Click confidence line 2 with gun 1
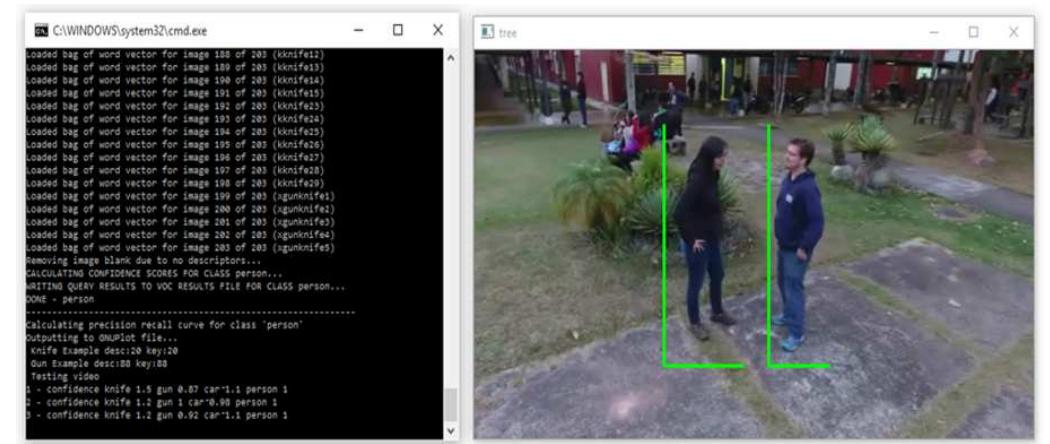 (151, 402)
